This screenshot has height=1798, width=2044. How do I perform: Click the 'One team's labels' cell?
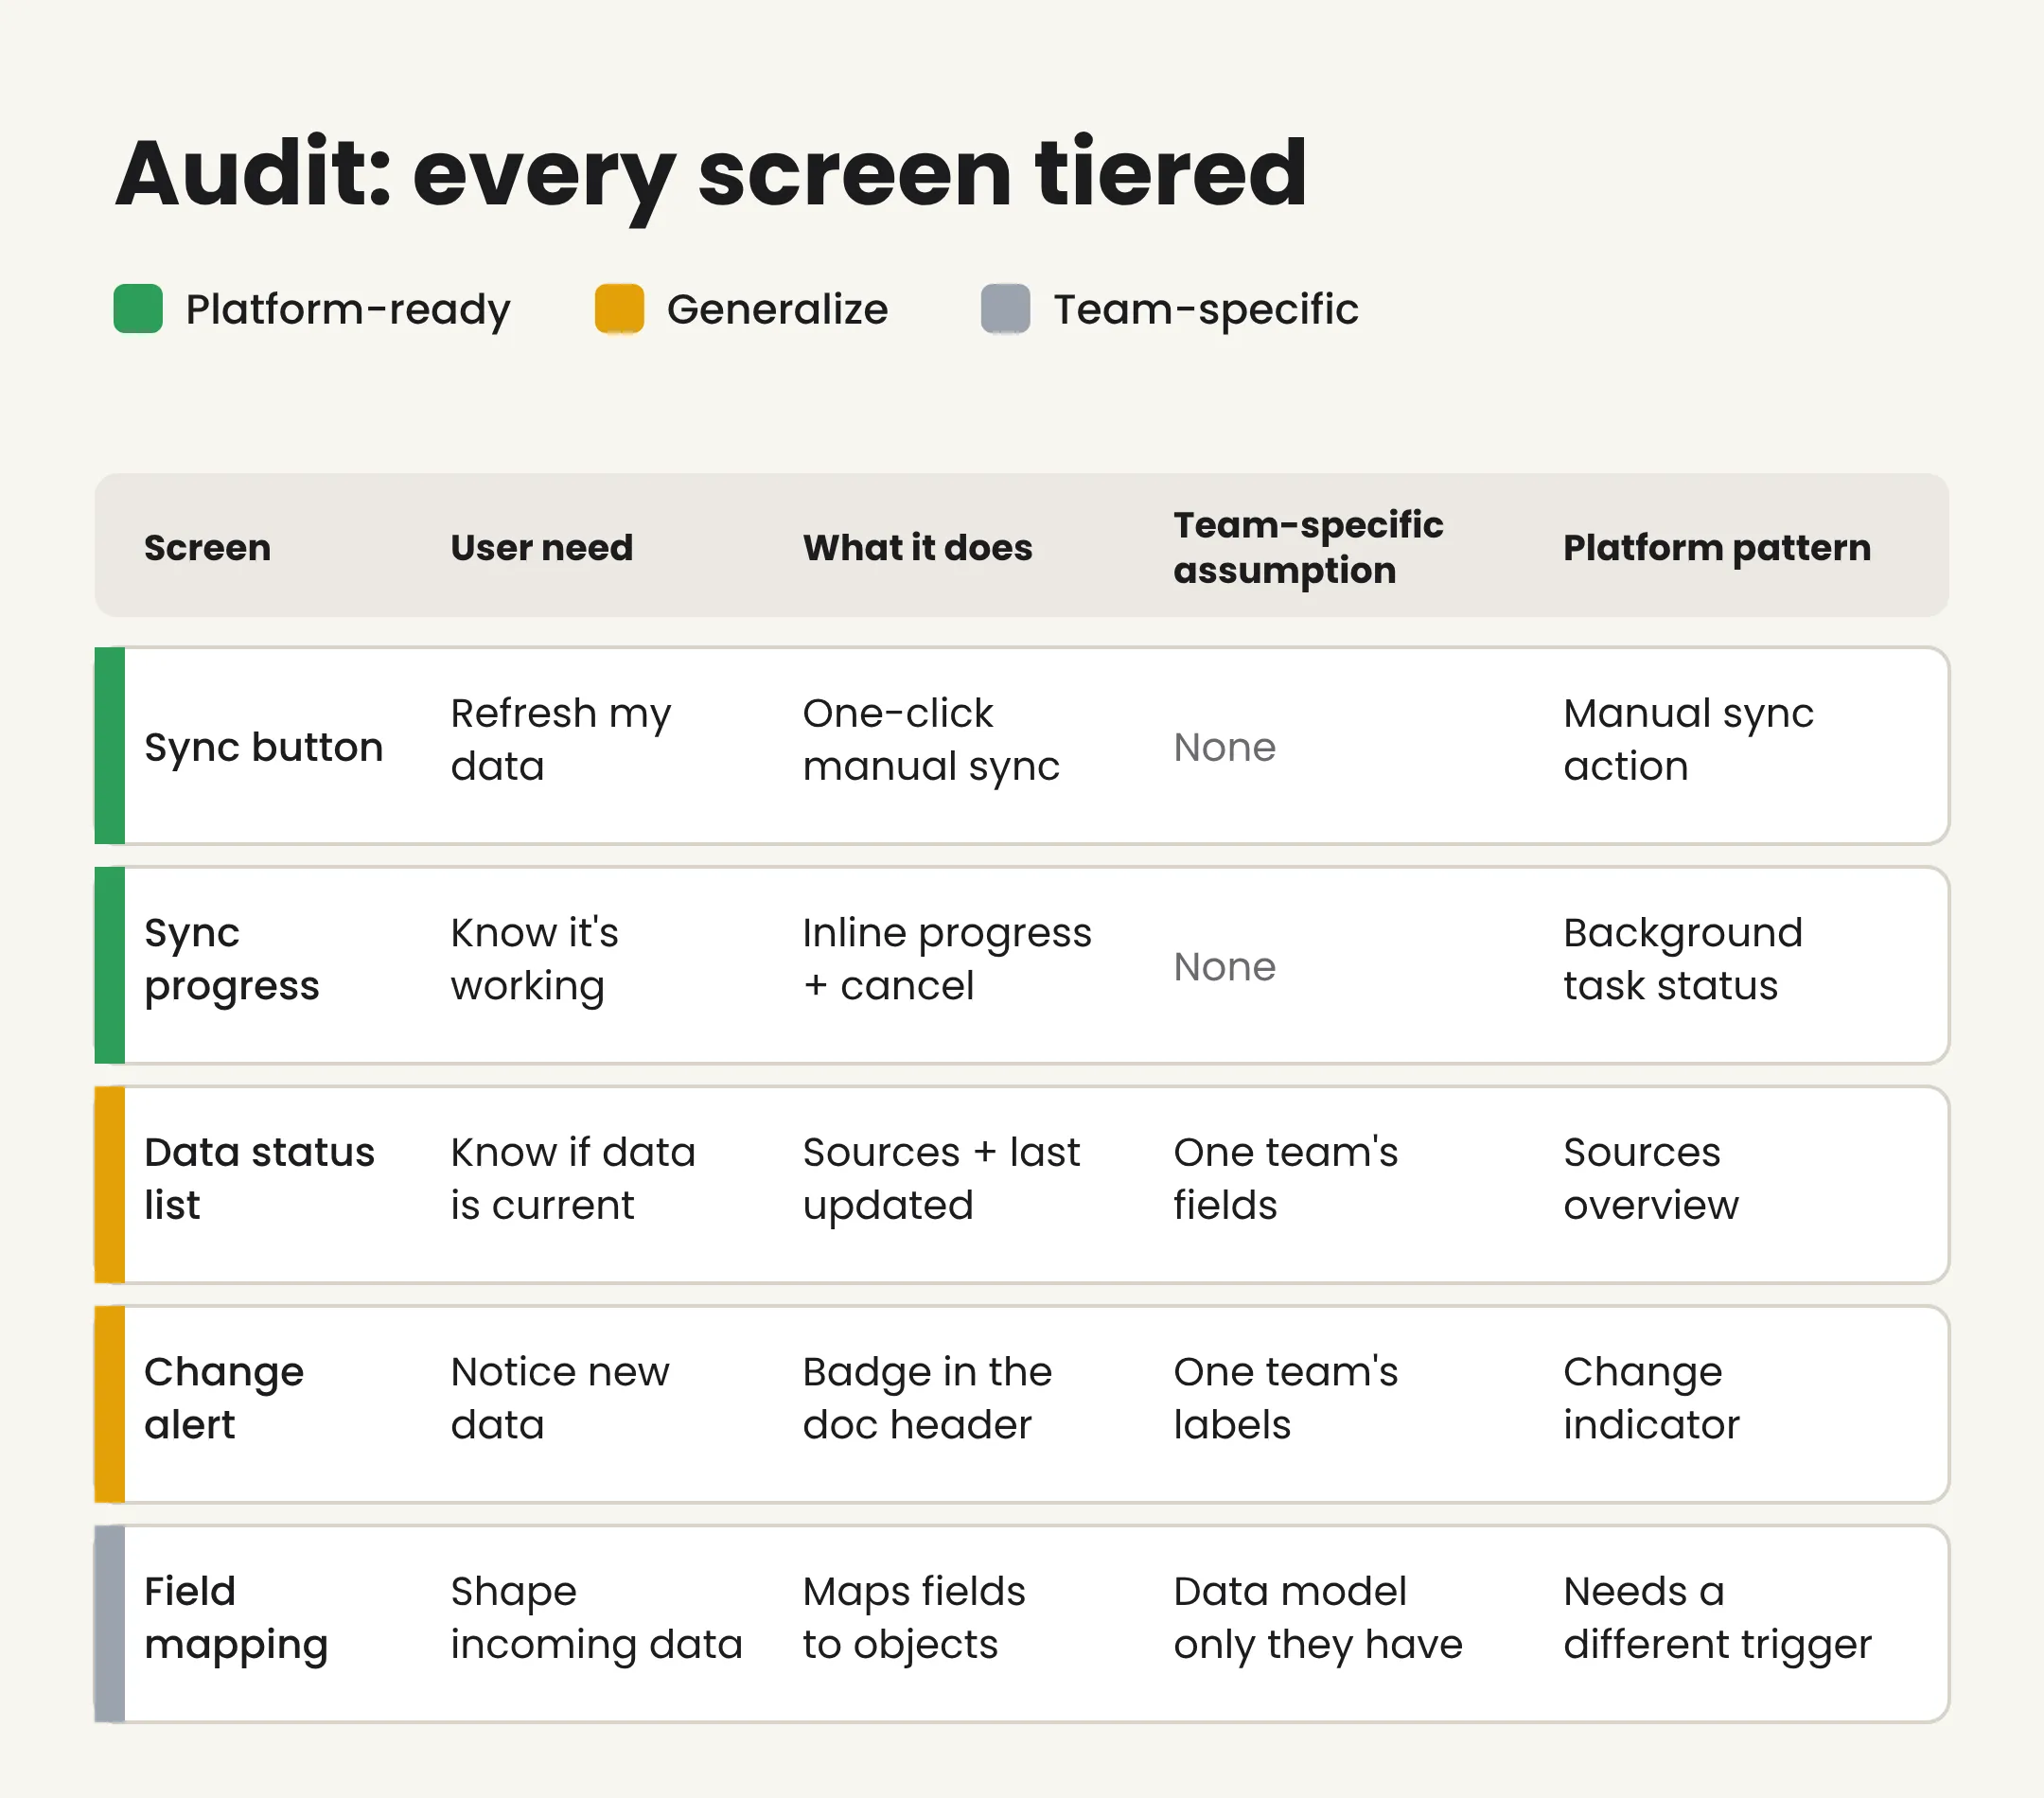[x=1285, y=1398]
